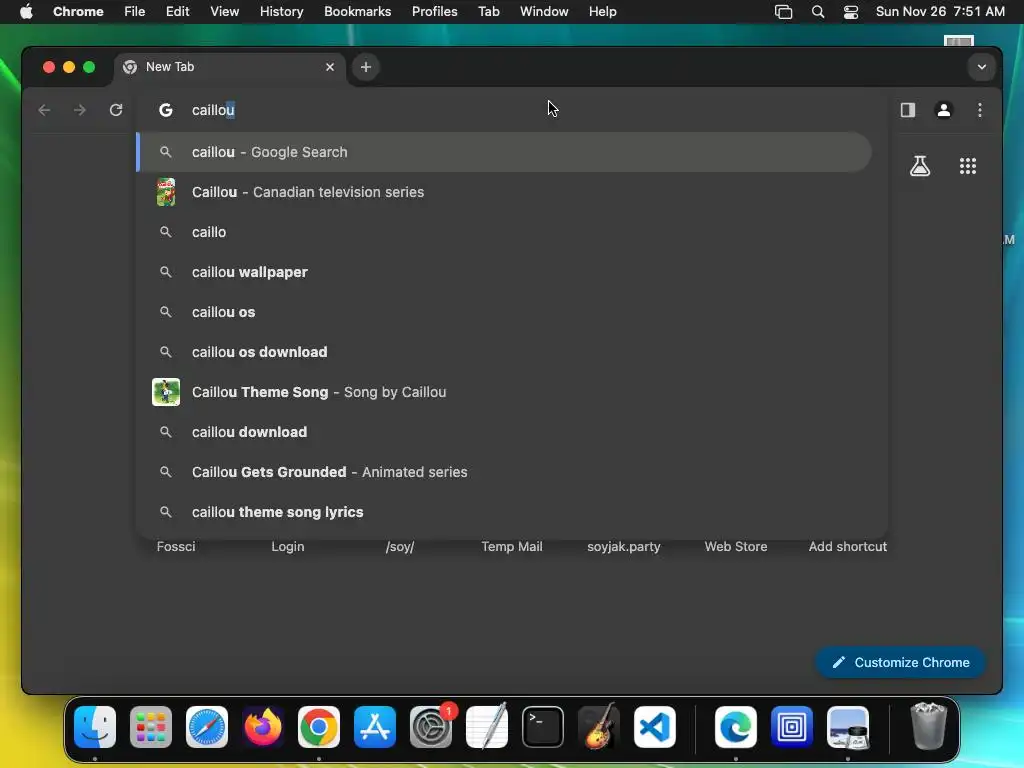Open Control Center in menu bar
The image size is (1024, 768).
851,12
